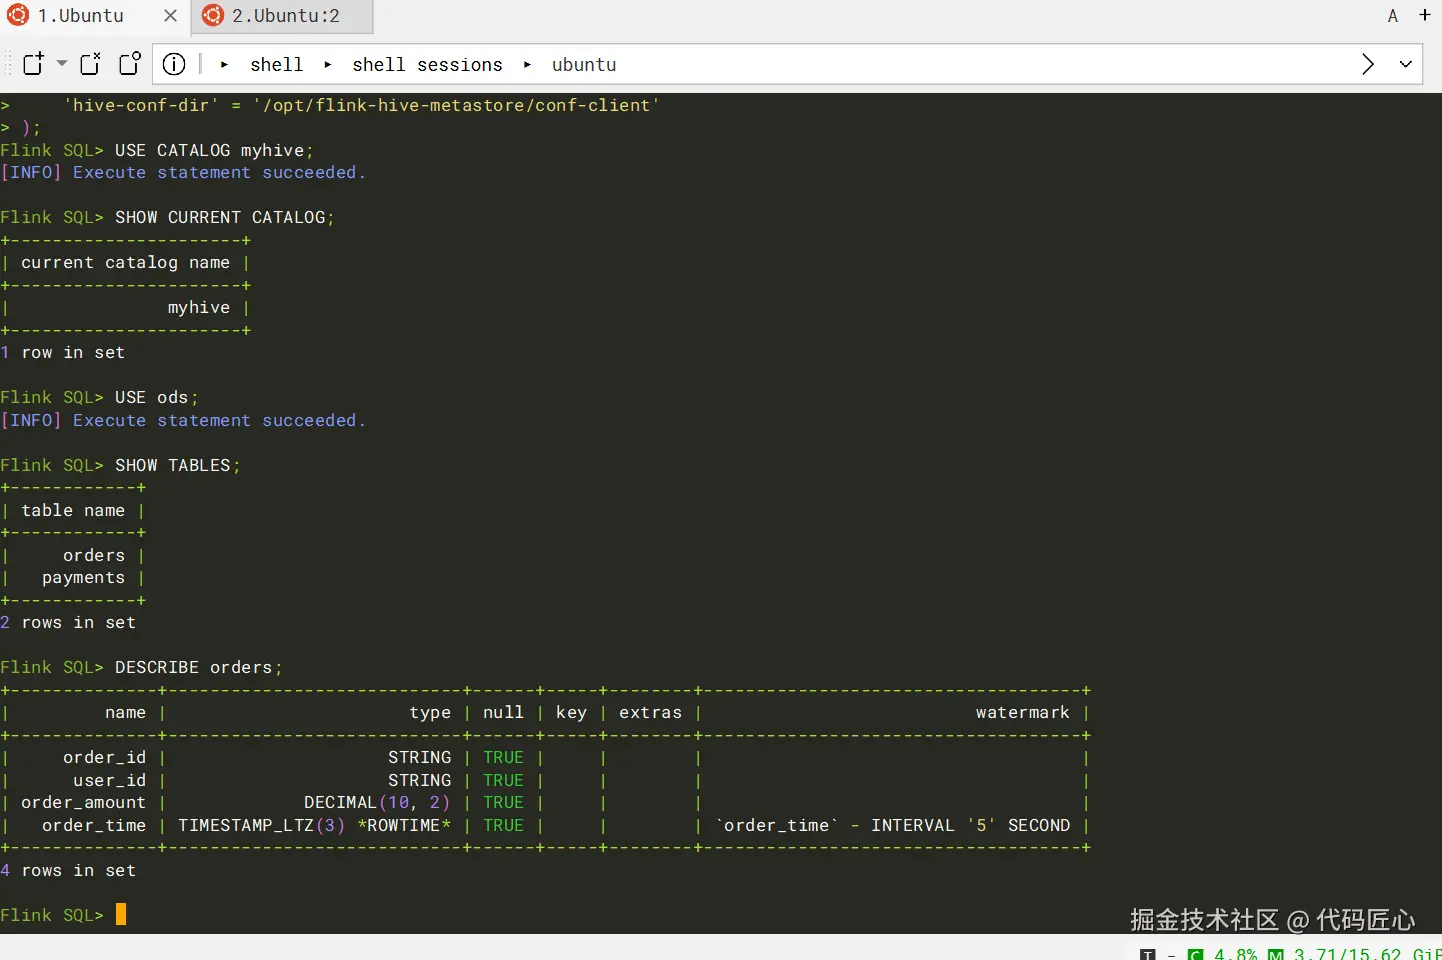
Task: Click the 2 rows in set line
Action: pyautogui.click(x=68, y=622)
